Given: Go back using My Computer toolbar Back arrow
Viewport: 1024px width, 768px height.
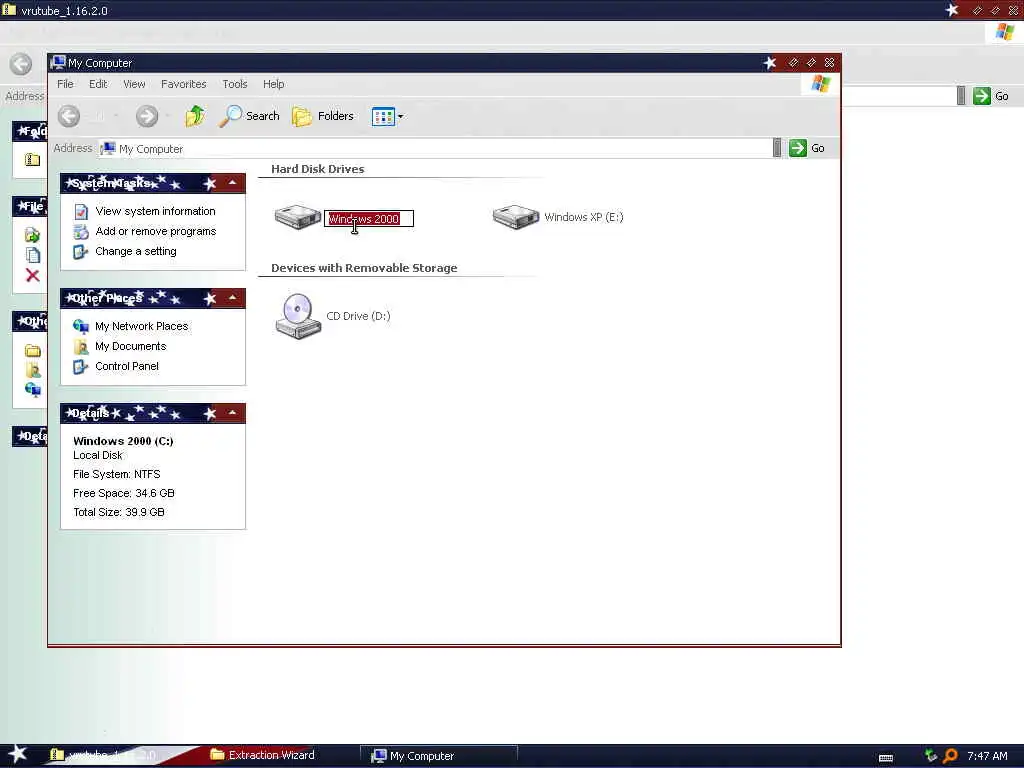Looking at the screenshot, I should (x=69, y=116).
